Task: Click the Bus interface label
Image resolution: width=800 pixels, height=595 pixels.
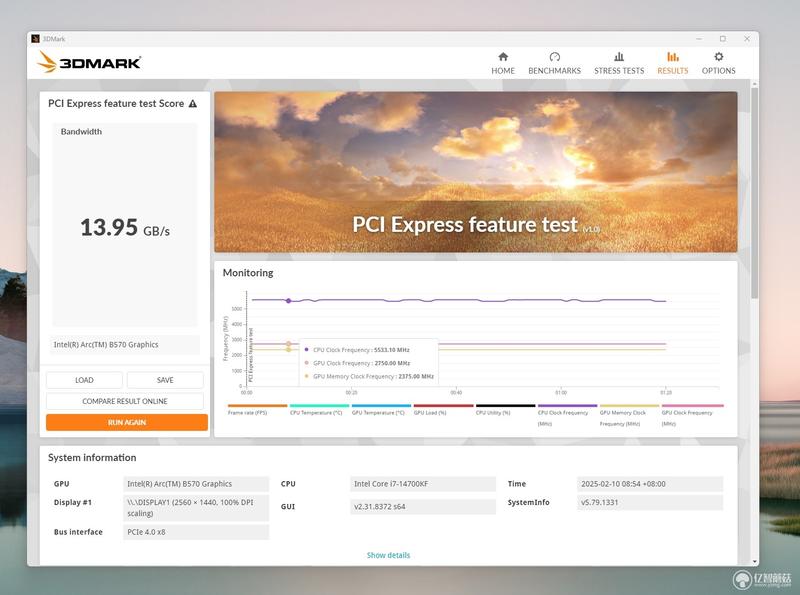Action: (78, 532)
